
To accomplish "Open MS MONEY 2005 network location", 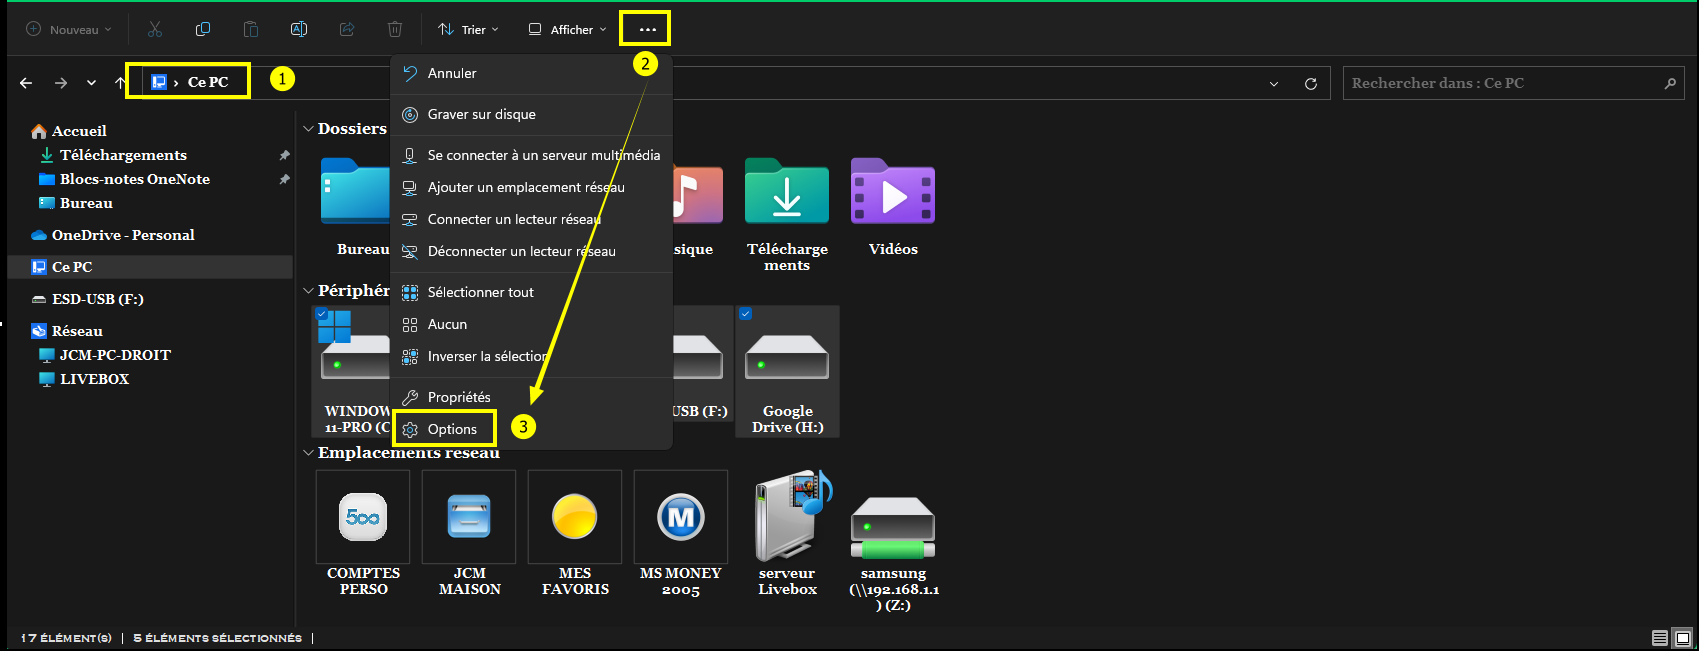I will pos(681,534).
